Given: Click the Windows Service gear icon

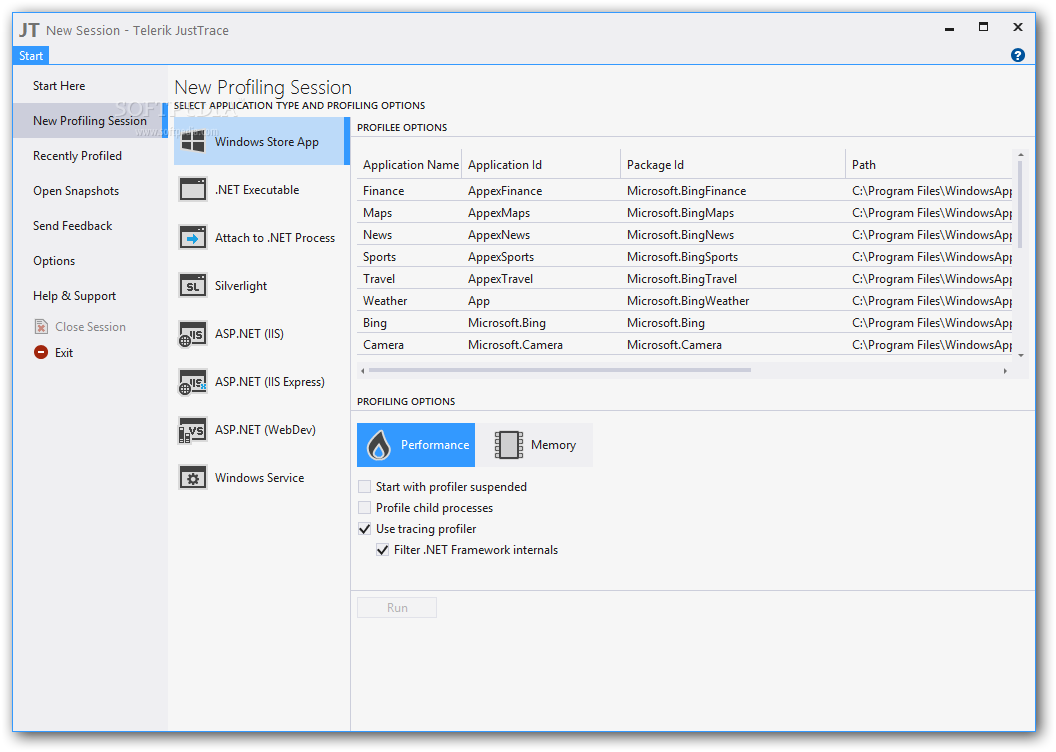Looking at the screenshot, I should click(x=193, y=478).
